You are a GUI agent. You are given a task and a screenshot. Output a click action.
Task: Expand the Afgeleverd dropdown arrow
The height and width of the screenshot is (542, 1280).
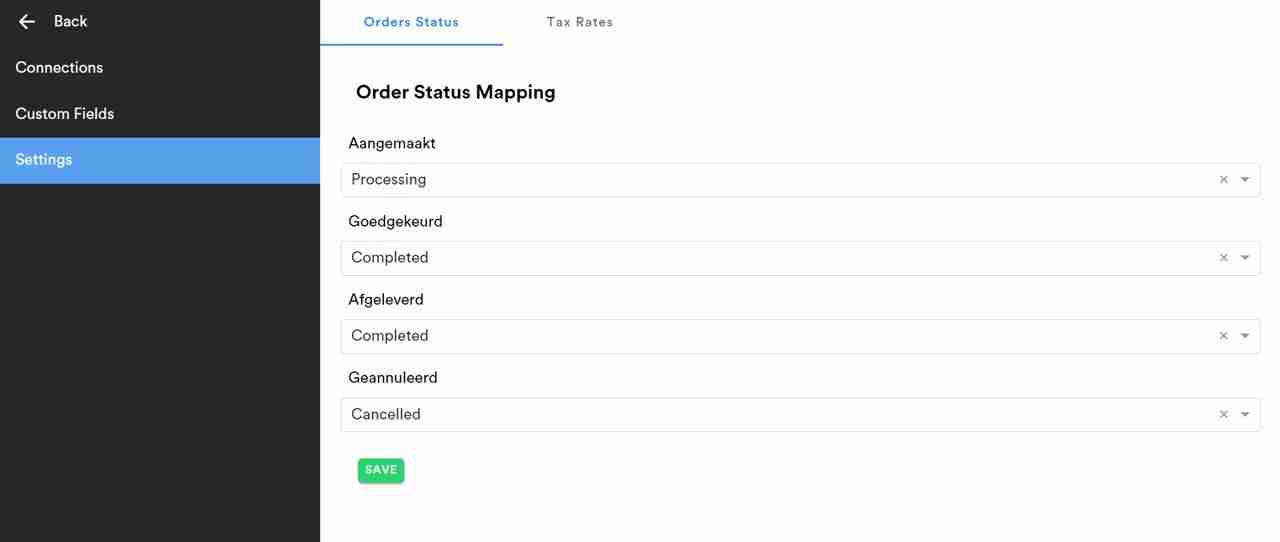(x=1245, y=336)
